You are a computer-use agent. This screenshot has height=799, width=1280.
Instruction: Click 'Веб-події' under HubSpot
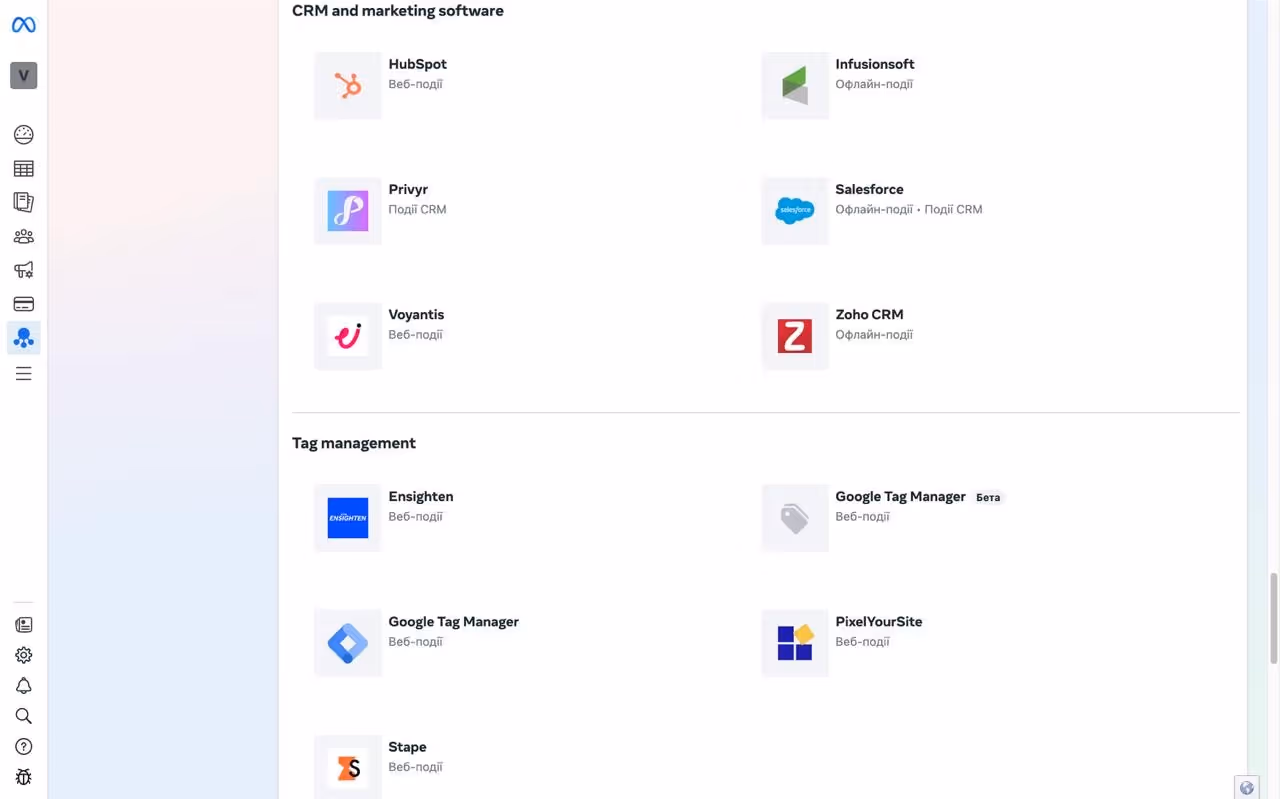pos(415,84)
